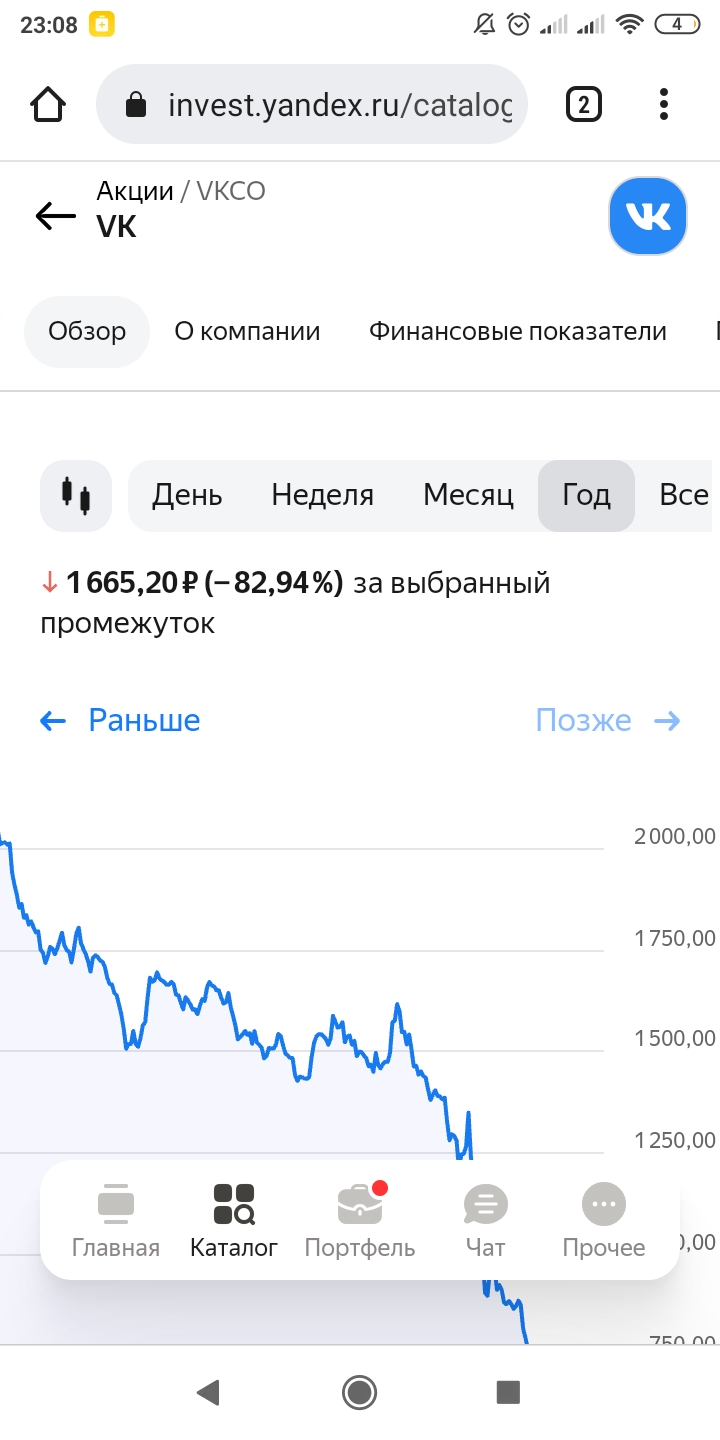
Task: Select the Год time range
Action: pyautogui.click(x=586, y=495)
